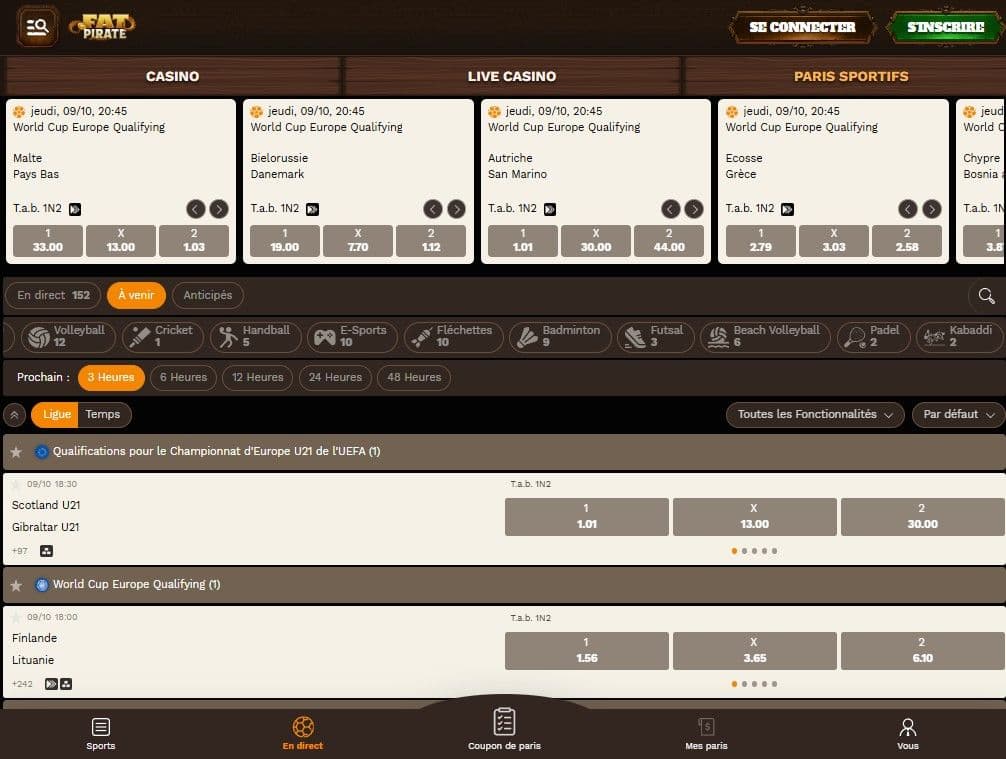Open the Par défaut sort dropdown

957,414
